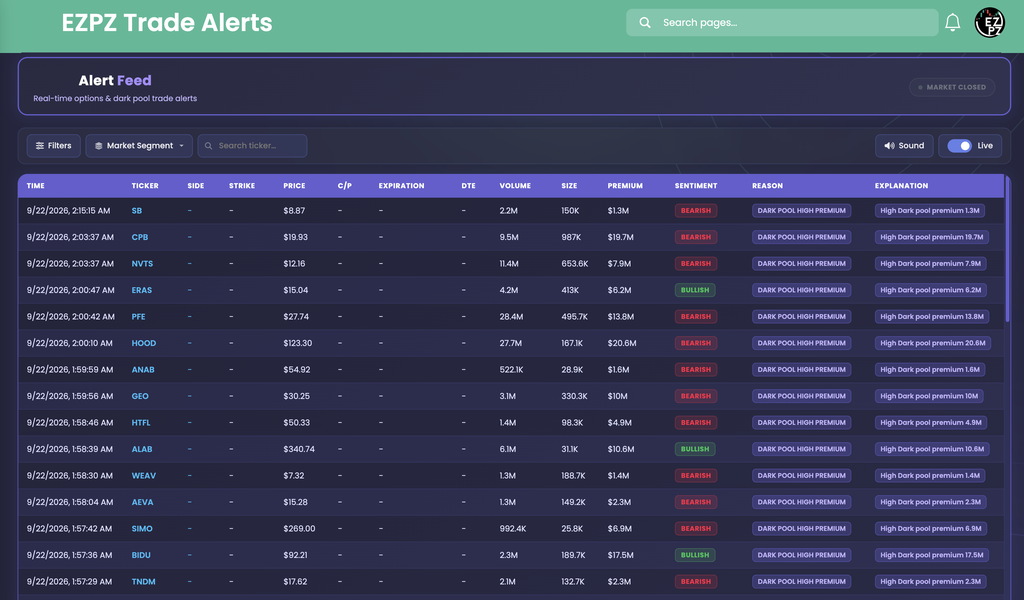The width and height of the screenshot is (1024, 600).
Task: Click 'High Dark pool premium 20.6M' tag
Action: [x=933, y=343]
